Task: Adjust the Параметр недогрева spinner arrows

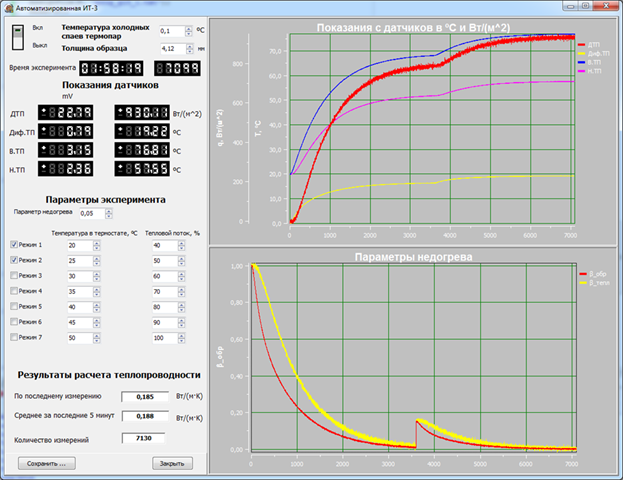Action: point(109,213)
